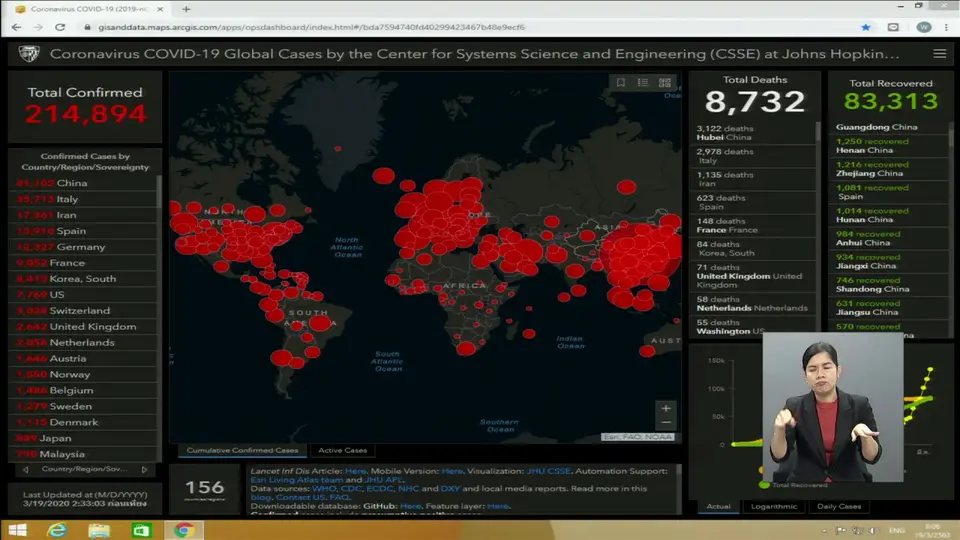
Task: Open the green Store app on taskbar
Action: [141, 530]
